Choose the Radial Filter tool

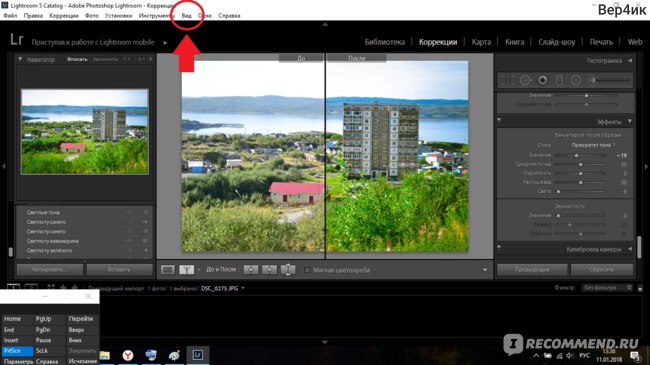pos(576,80)
